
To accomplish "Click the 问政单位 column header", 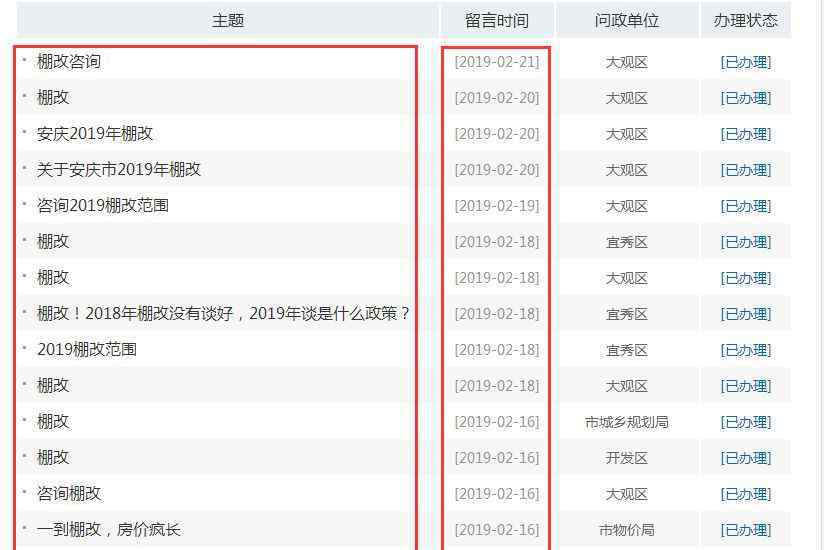I will (626, 20).
